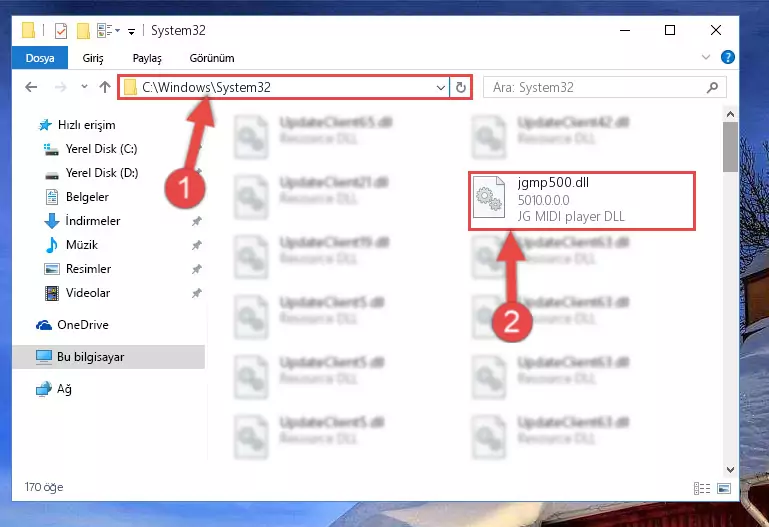Click the pin icon beside Müzik
Screen dimensions: 769x527
pyautogui.click(x=197, y=245)
